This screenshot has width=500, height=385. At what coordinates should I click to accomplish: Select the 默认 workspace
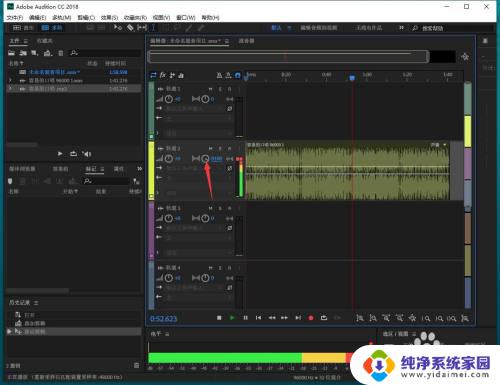[276, 28]
